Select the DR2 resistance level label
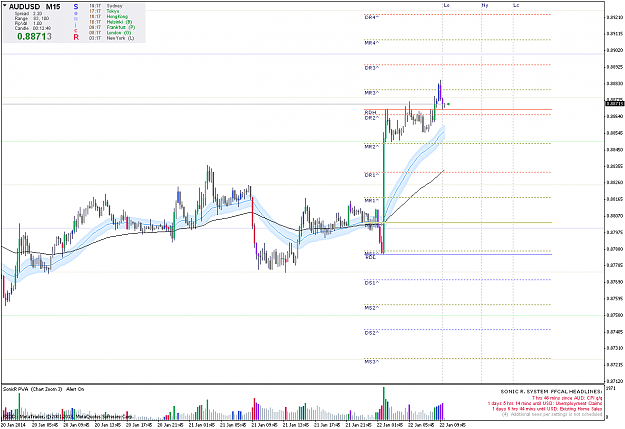This screenshot has height=429, width=625. point(371,118)
